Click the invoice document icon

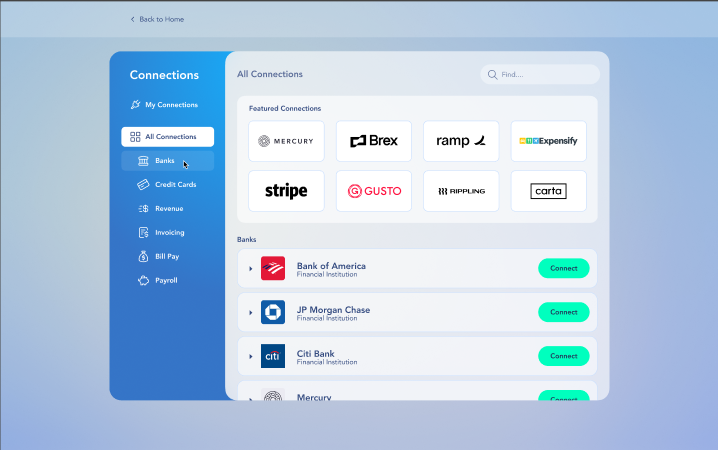[x=143, y=233]
